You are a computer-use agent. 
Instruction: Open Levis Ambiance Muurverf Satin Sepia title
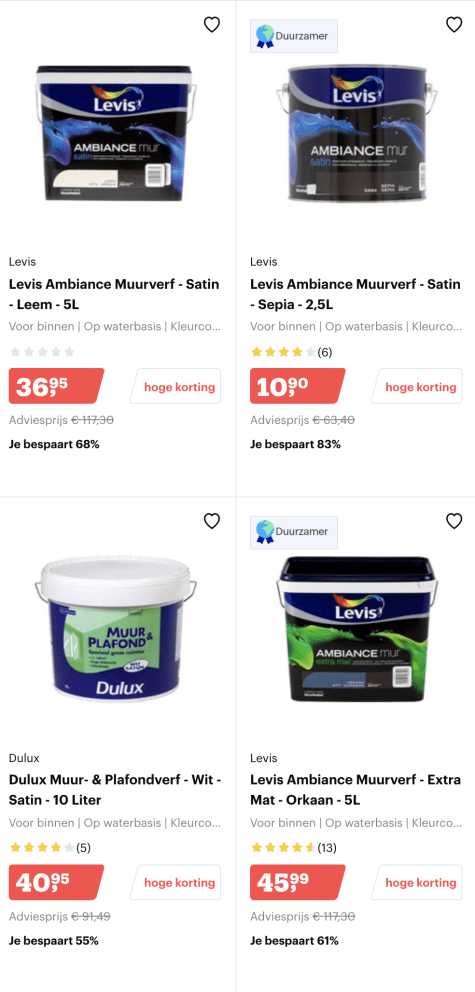(x=355, y=294)
